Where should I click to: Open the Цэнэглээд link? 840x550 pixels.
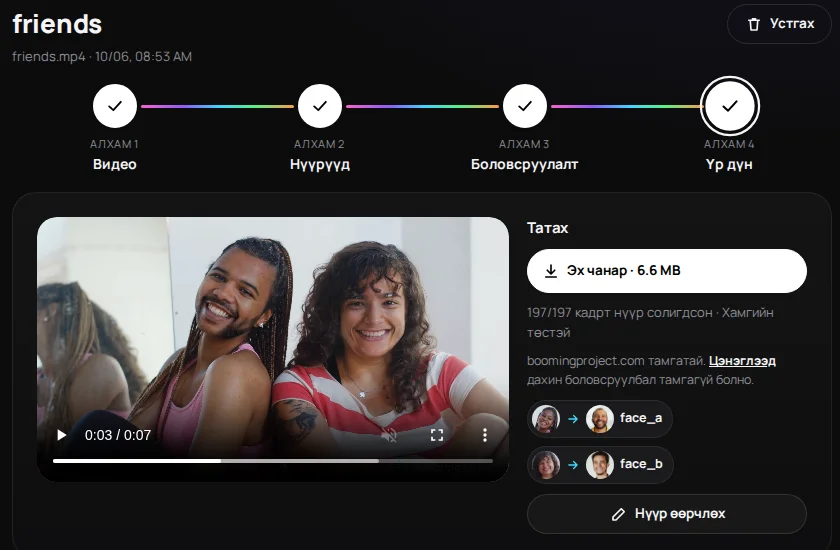click(742, 360)
